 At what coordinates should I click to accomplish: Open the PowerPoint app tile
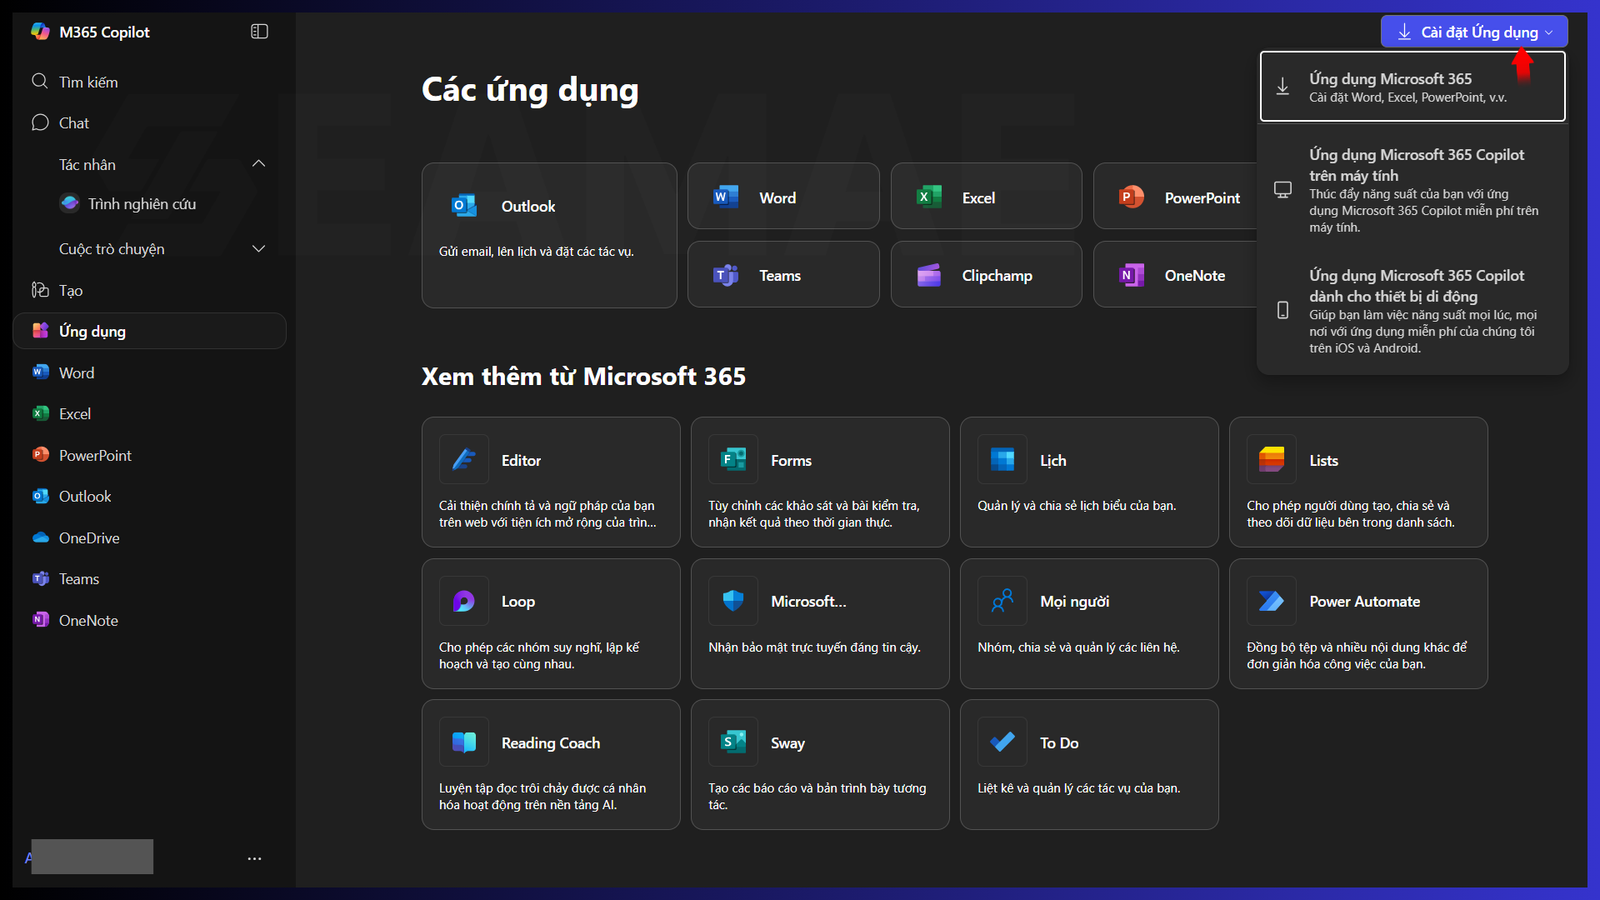tap(1176, 197)
